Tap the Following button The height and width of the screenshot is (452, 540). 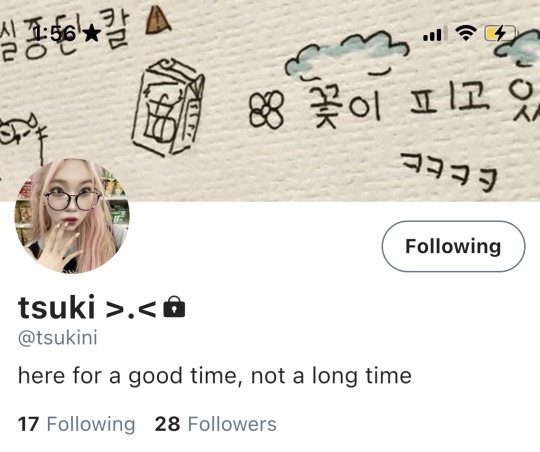[x=453, y=246]
